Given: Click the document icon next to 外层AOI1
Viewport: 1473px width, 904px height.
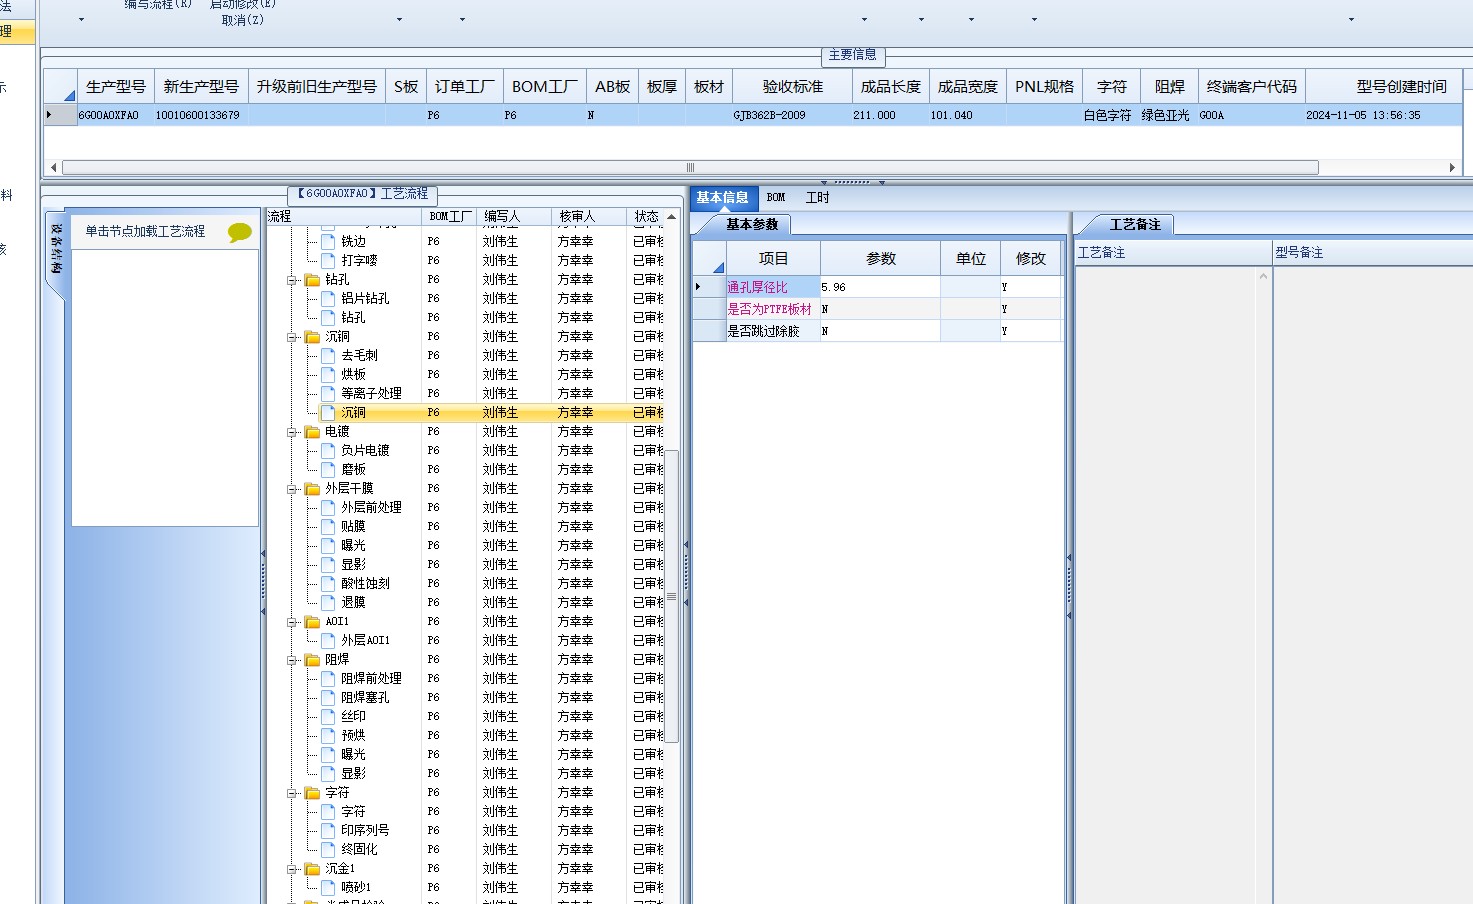Looking at the screenshot, I should (328, 640).
